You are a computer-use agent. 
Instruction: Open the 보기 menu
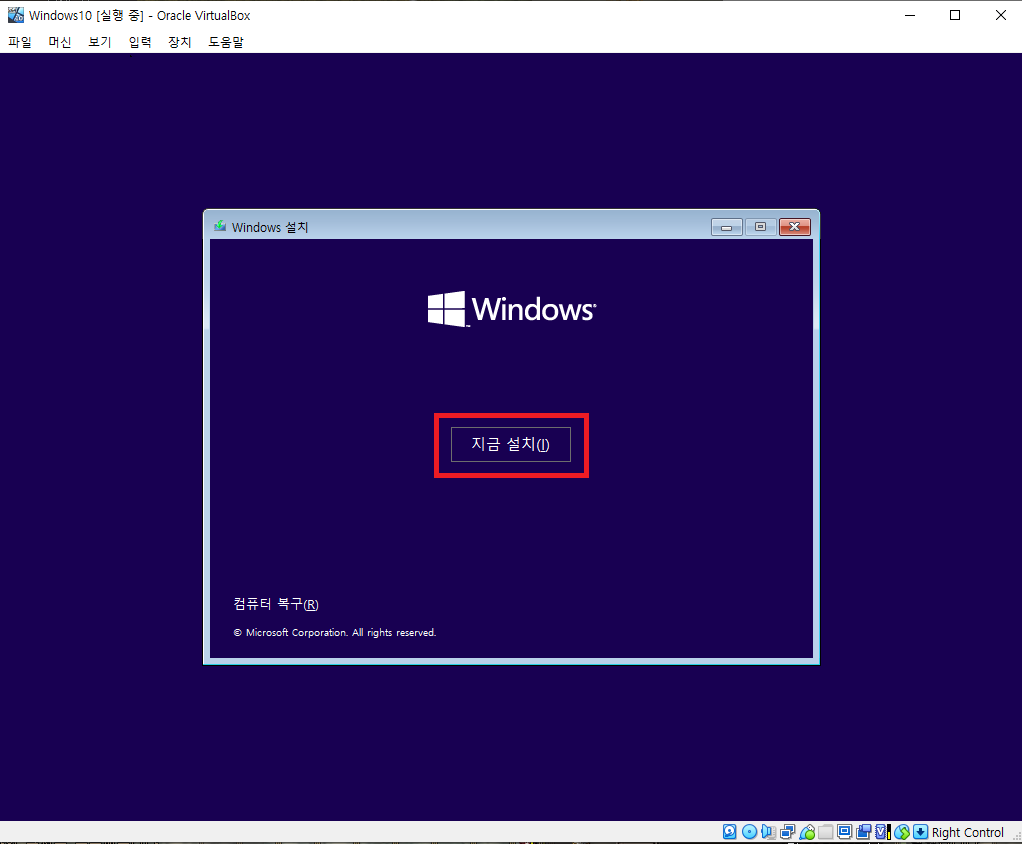point(100,42)
